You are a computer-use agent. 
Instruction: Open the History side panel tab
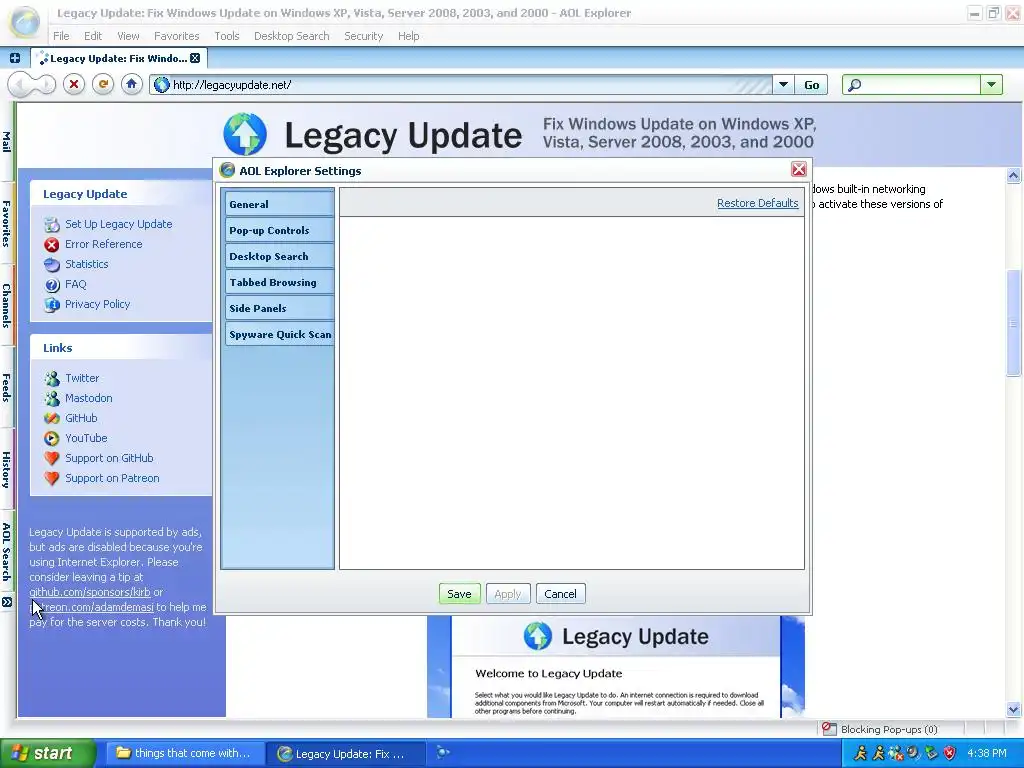(7, 470)
